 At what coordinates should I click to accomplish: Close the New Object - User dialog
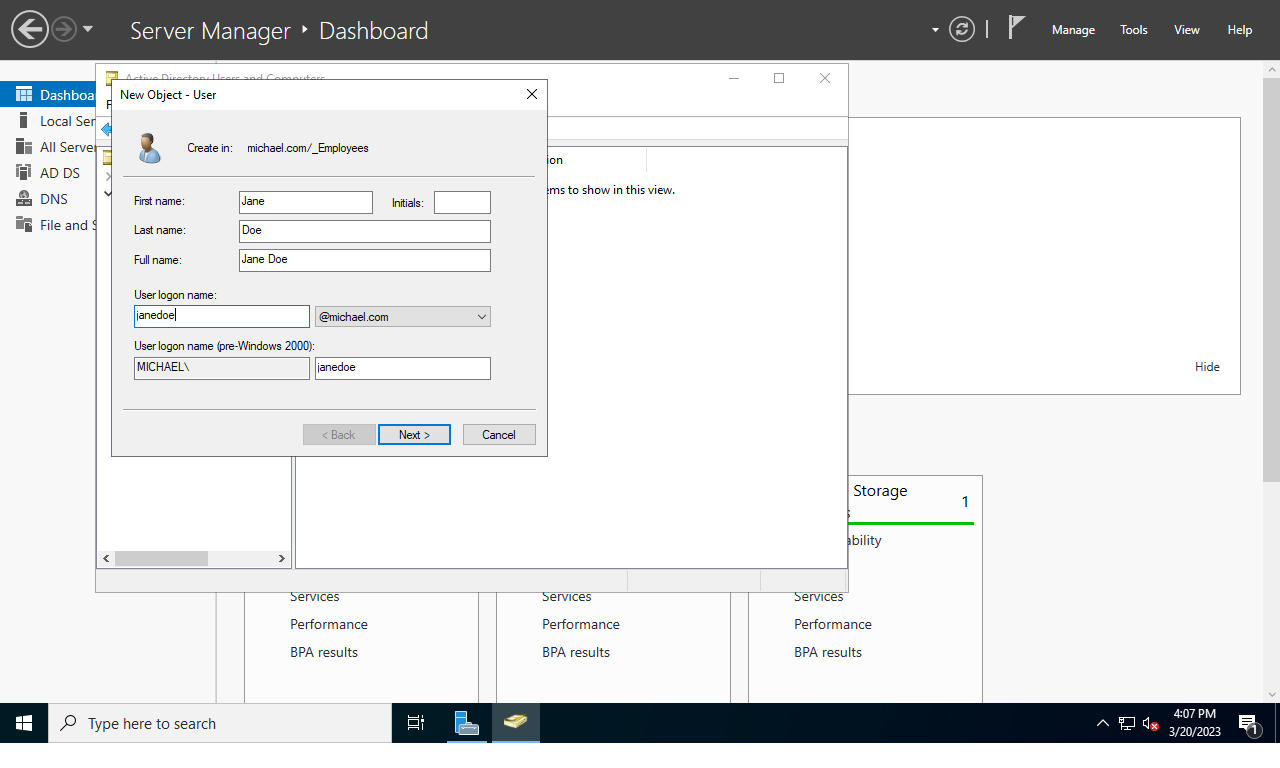pos(532,94)
